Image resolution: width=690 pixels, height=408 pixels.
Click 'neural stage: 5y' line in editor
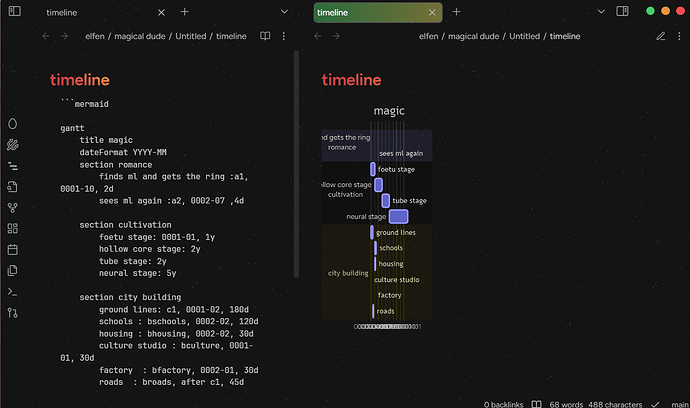tap(137, 273)
